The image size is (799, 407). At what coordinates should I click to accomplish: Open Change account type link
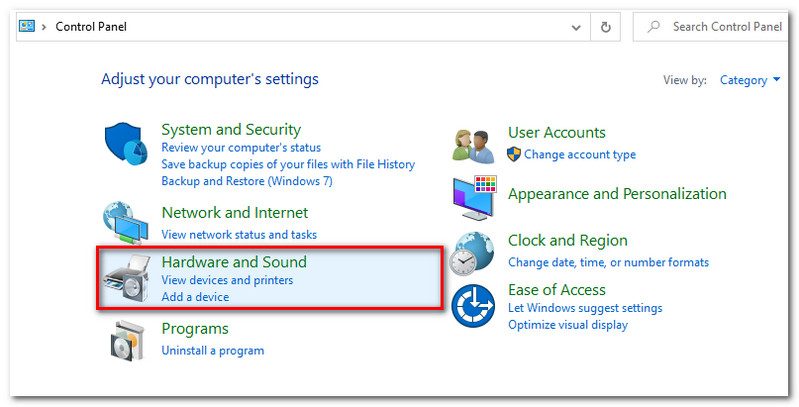click(x=579, y=154)
